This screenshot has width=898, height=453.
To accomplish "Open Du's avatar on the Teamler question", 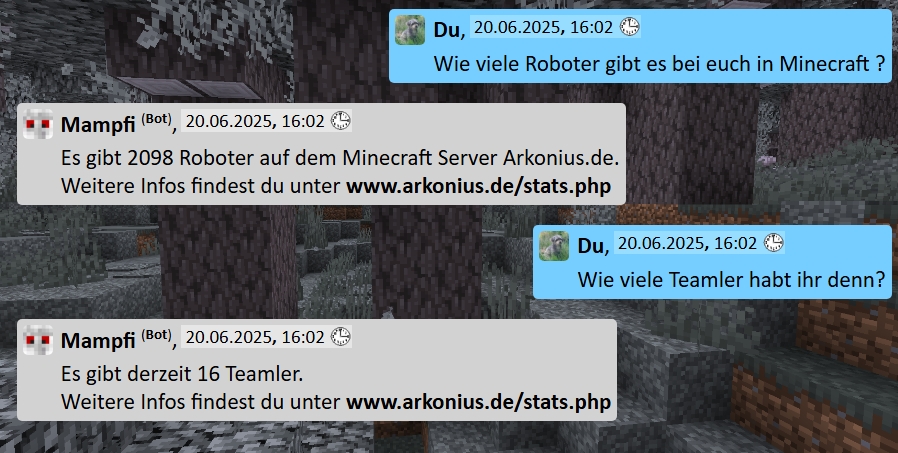I will (554, 246).
